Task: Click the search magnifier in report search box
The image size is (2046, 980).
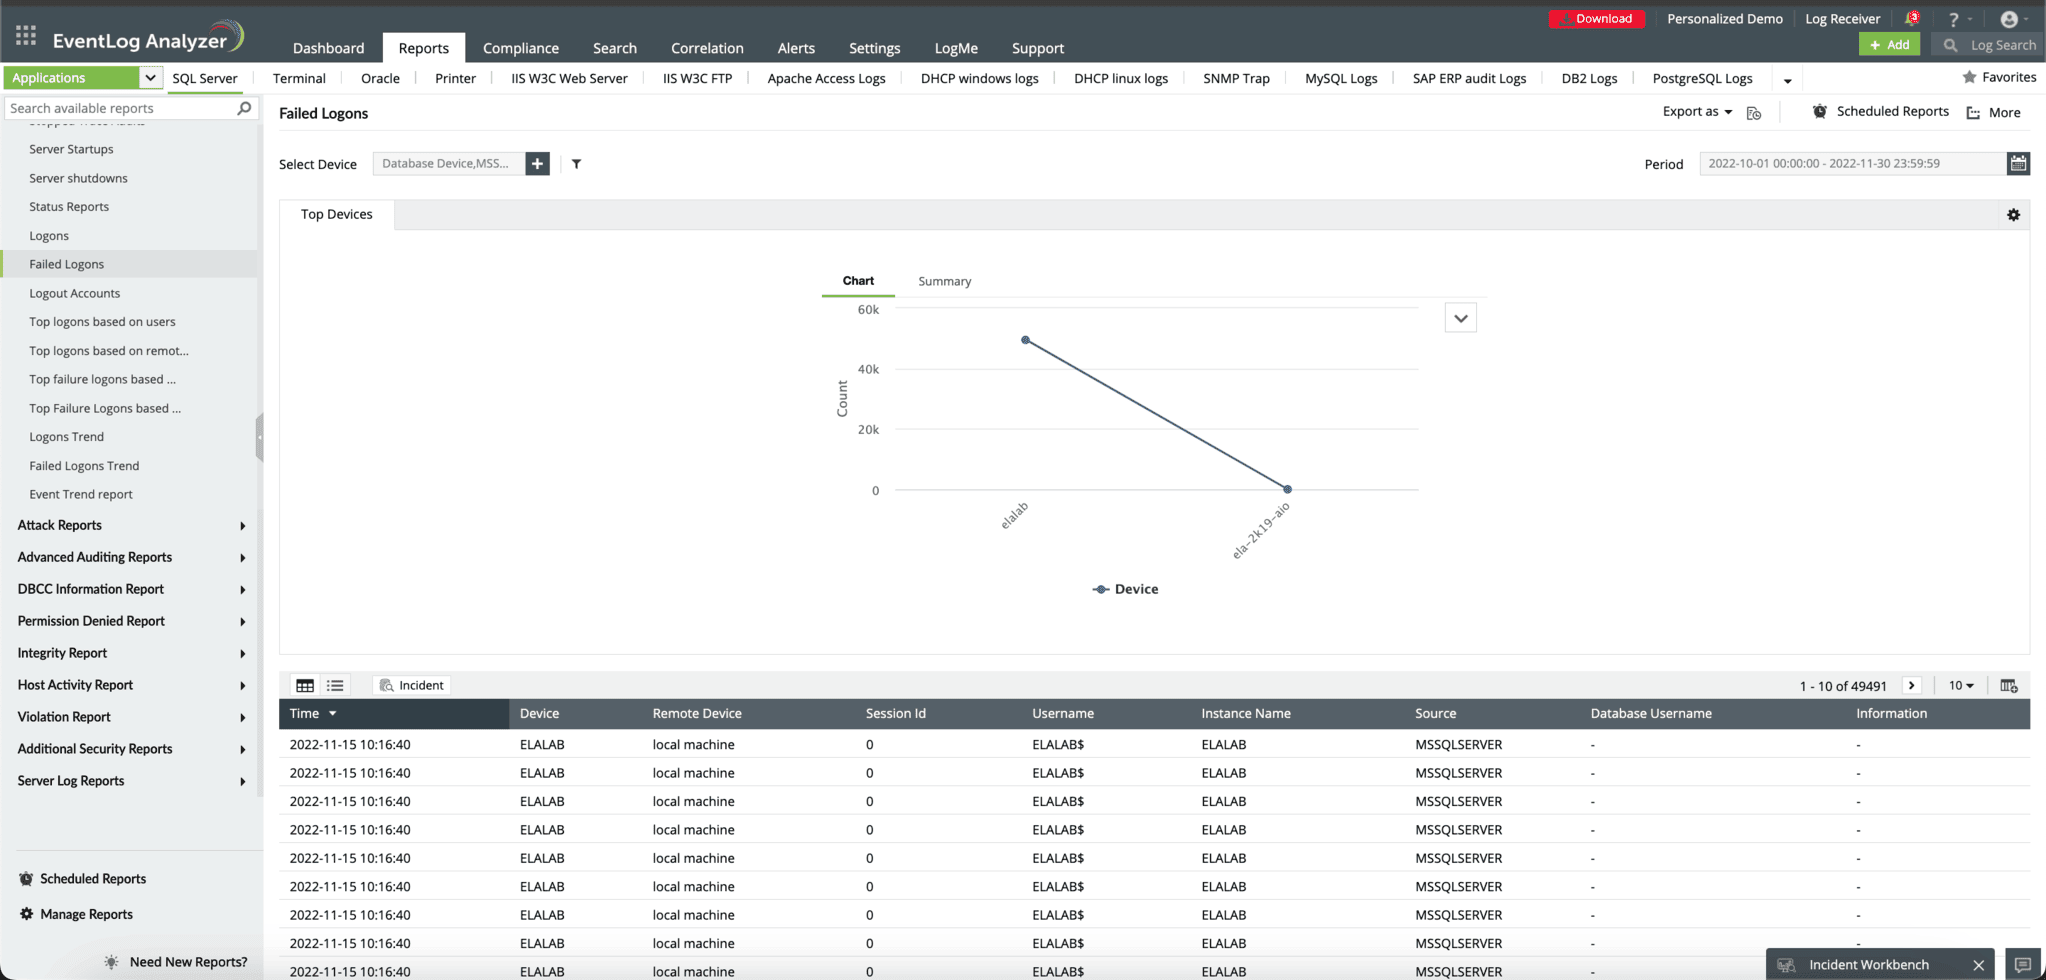Action: point(244,108)
